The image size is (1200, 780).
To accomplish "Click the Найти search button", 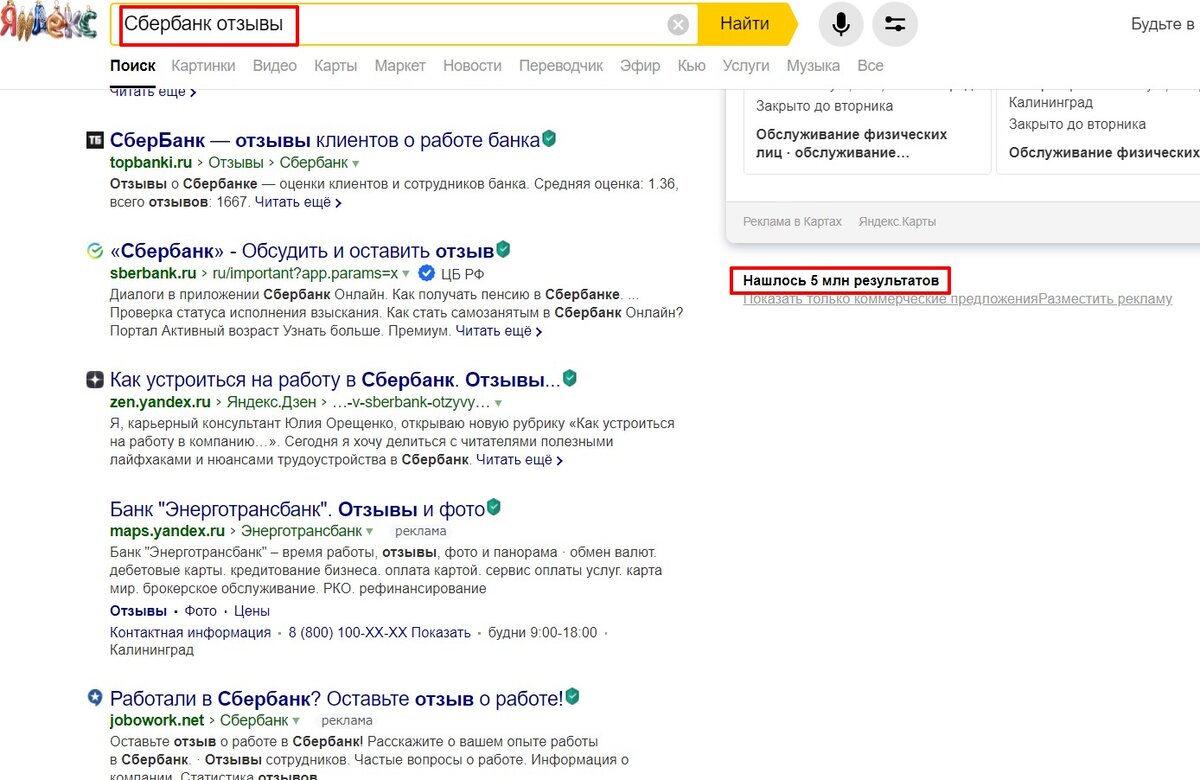I will point(745,24).
